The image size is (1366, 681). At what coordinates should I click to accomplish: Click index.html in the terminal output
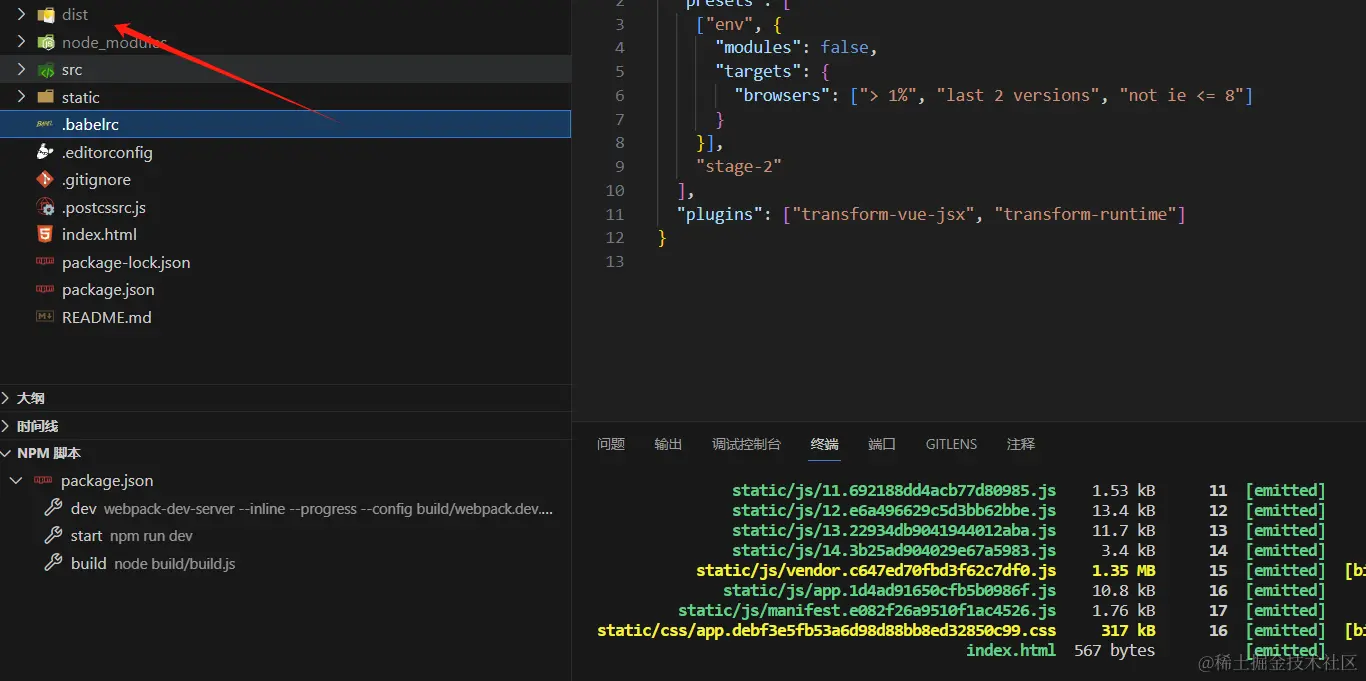pyautogui.click(x=1011, y=651)
